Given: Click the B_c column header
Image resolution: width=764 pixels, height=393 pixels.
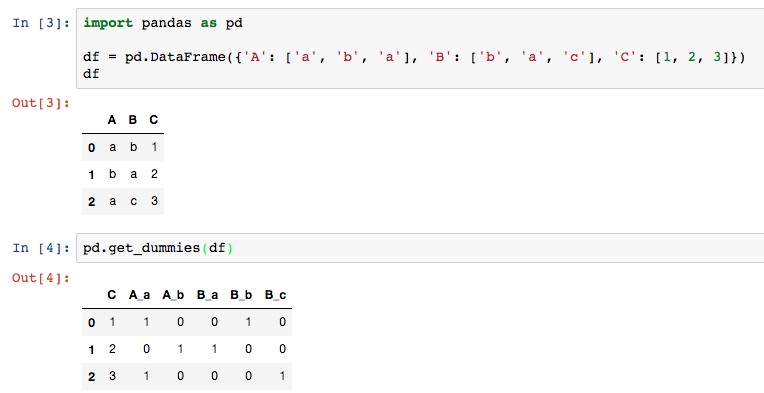Looking at the screenshot, I should pos(276,295).
